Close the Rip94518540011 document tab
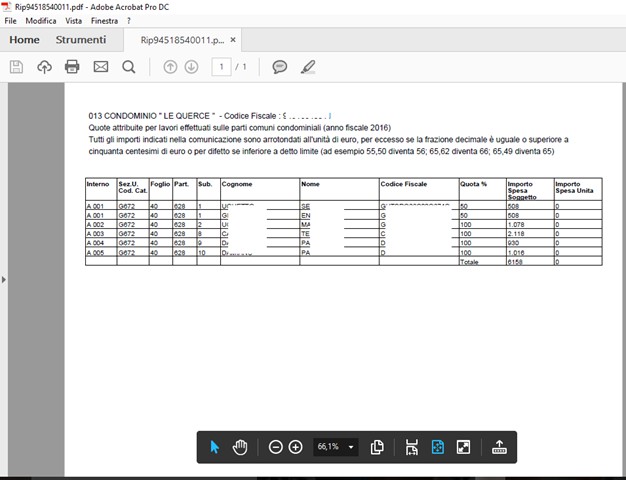 233,40
